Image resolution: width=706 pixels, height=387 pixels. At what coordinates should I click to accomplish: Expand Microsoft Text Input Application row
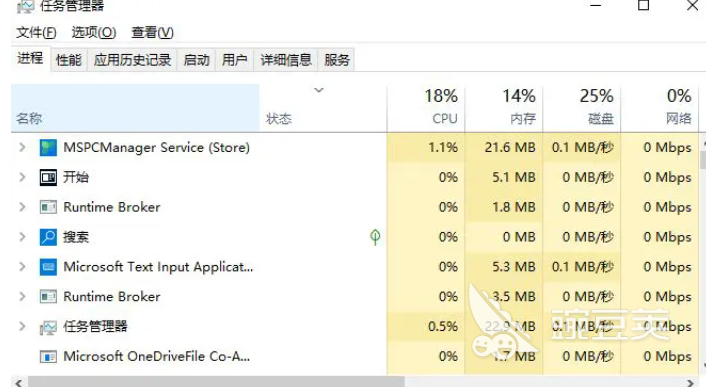point(22,266)
